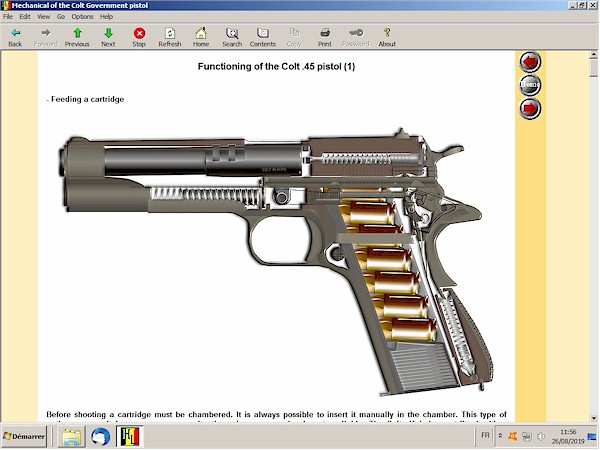Click the Password key icon
Viewport: 600px width, 450px height.
(x=355, y=37)
